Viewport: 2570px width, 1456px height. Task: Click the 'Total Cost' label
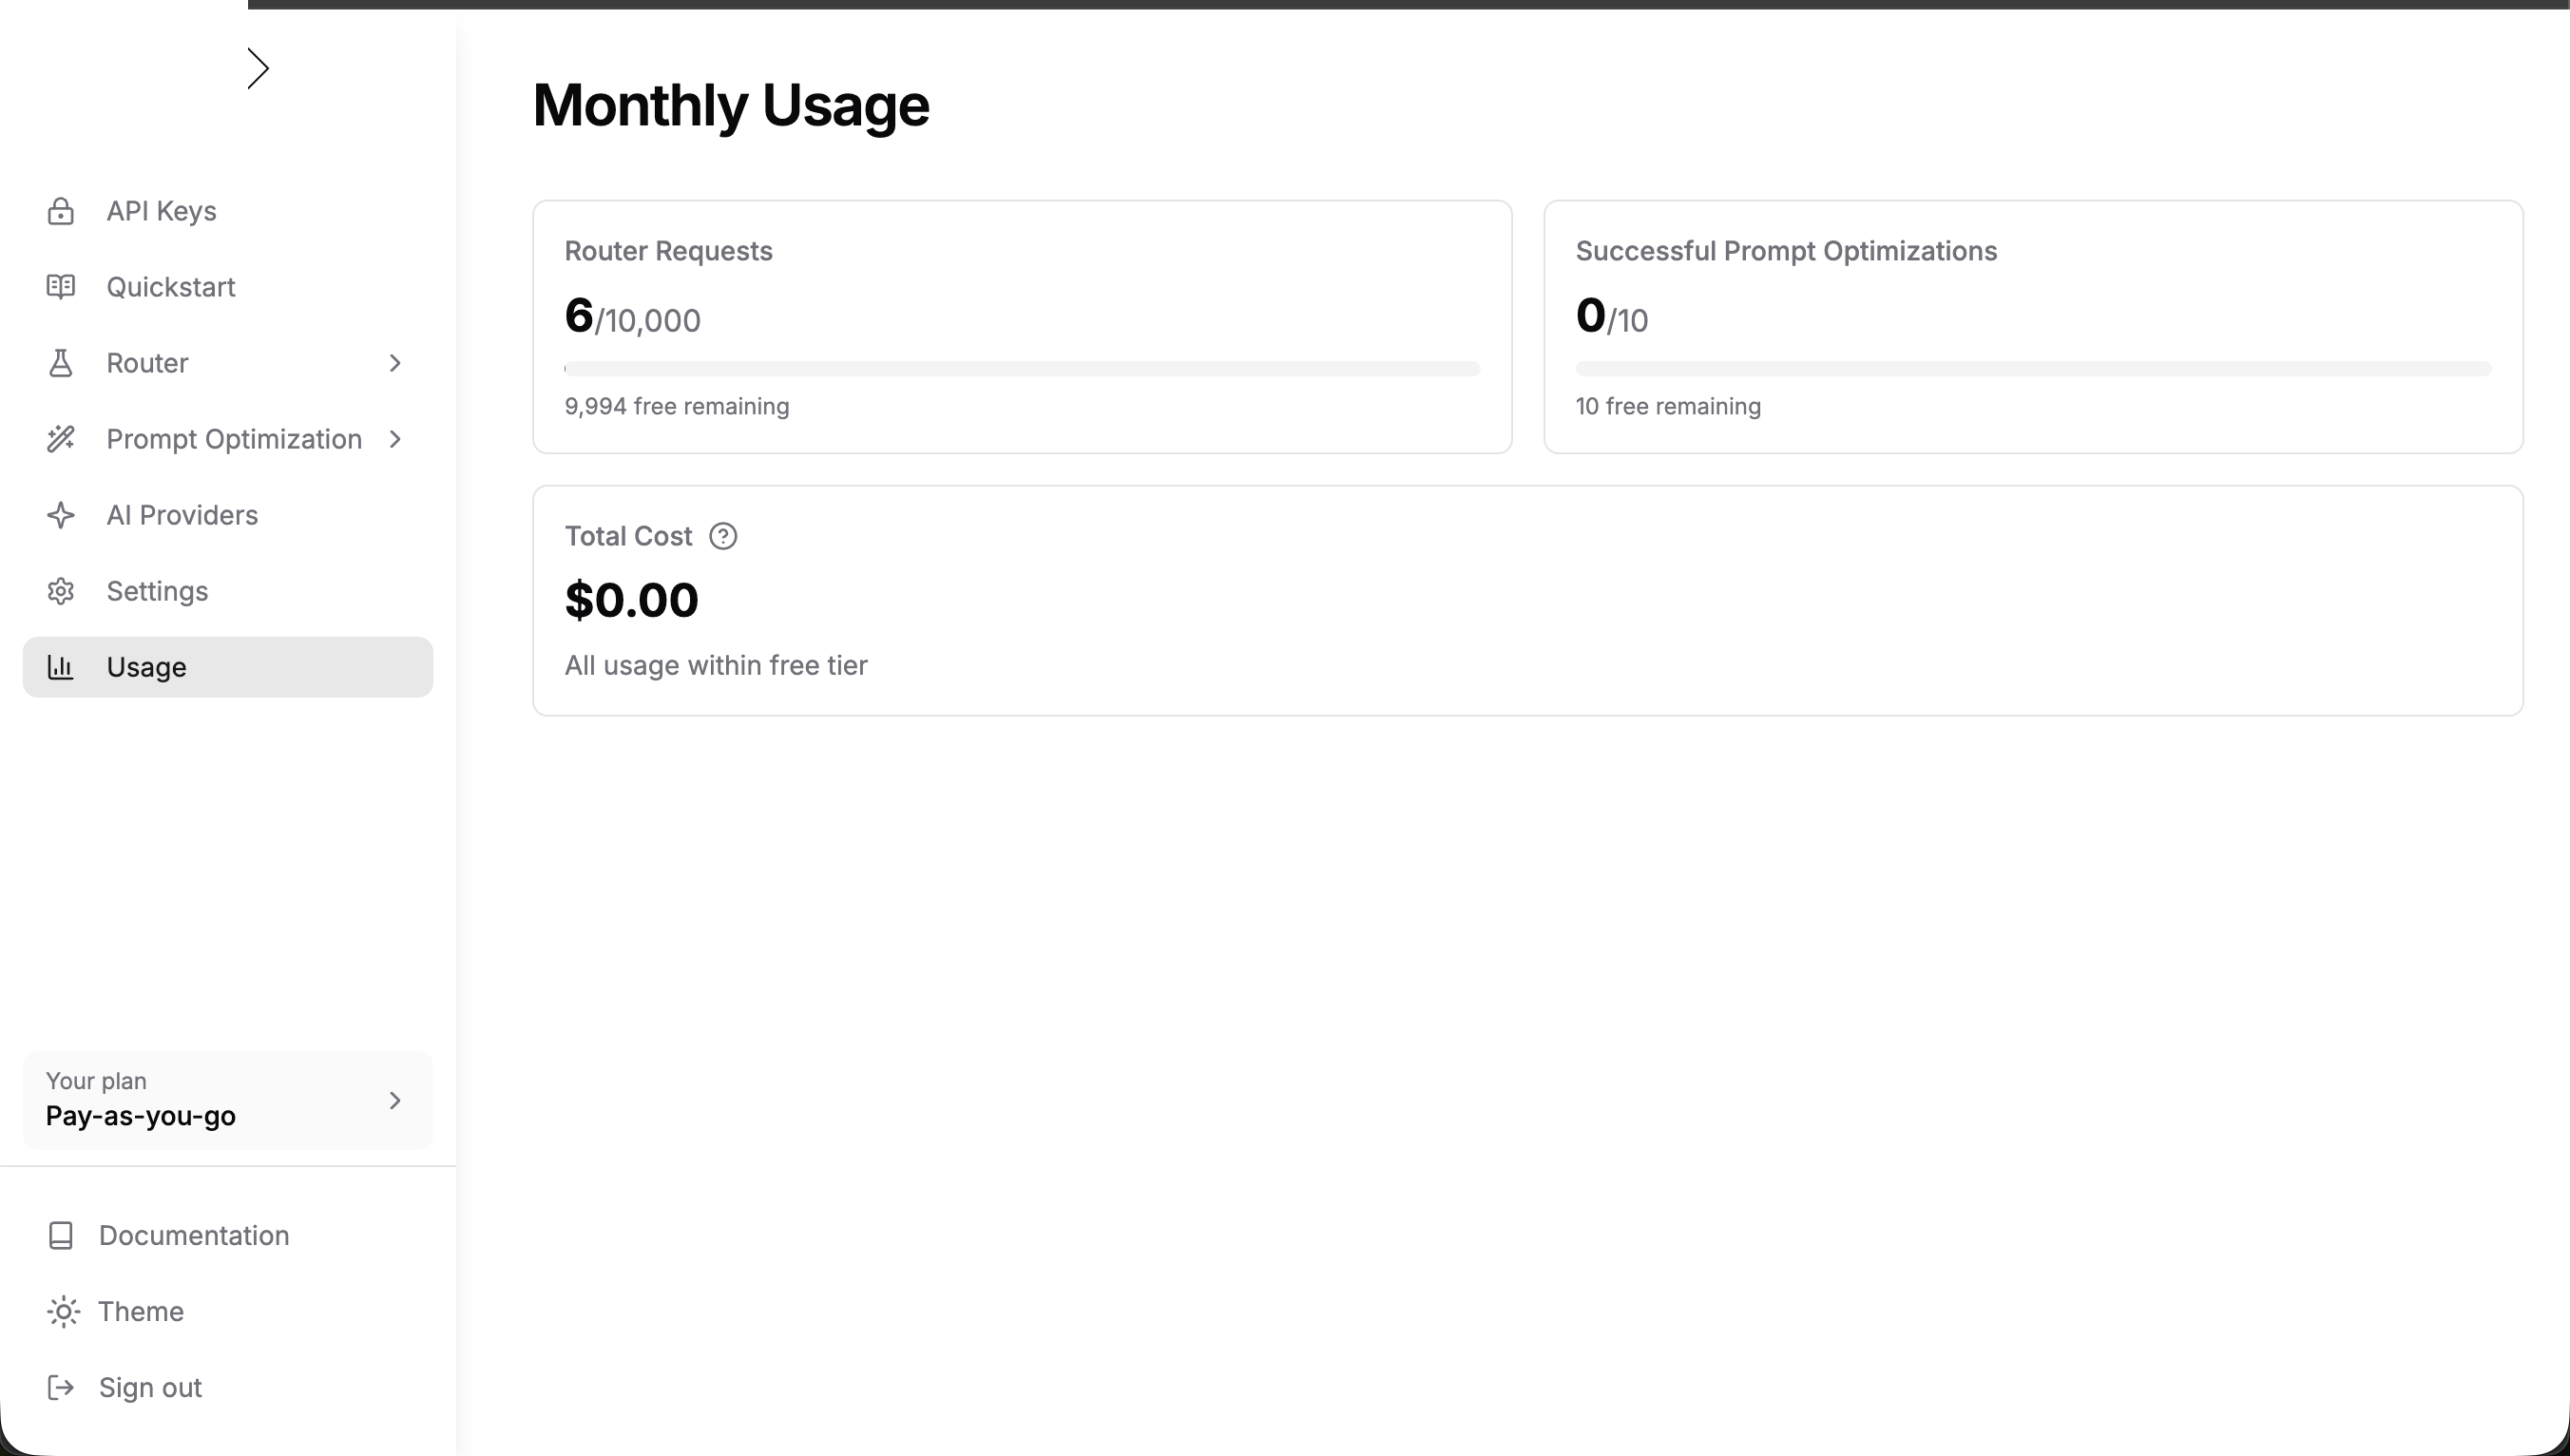point(629,536)
